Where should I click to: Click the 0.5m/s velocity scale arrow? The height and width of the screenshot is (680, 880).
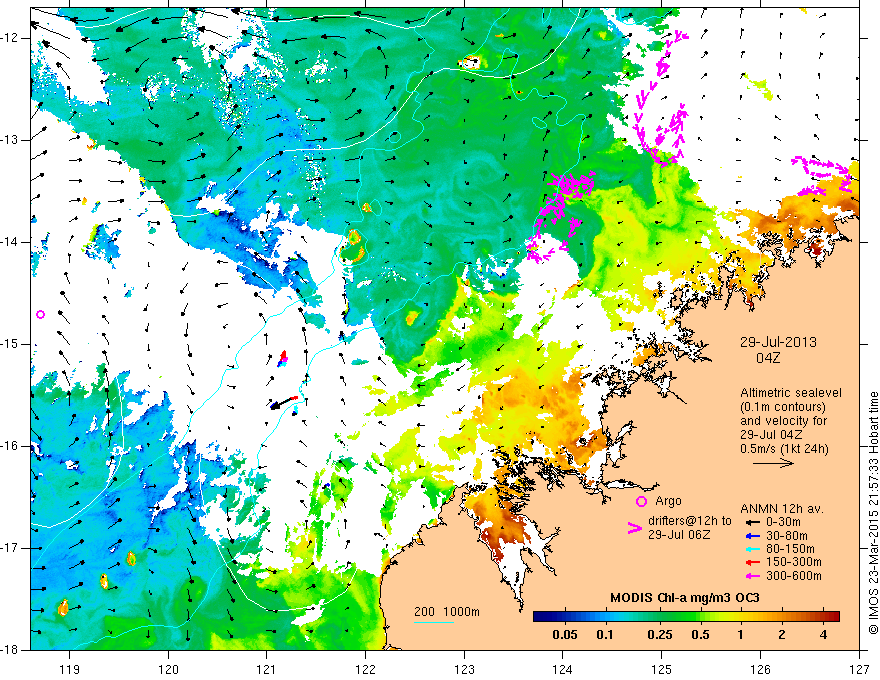coord(773,463)
